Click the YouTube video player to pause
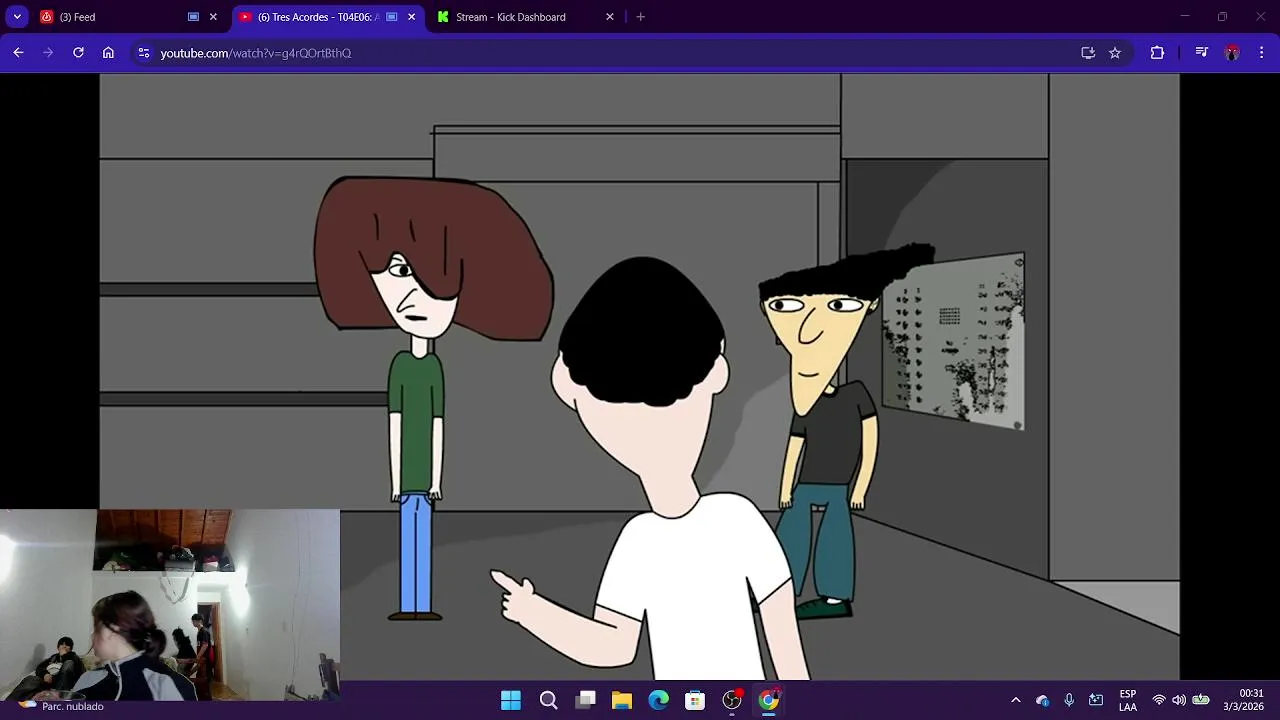 pos(640,376)
